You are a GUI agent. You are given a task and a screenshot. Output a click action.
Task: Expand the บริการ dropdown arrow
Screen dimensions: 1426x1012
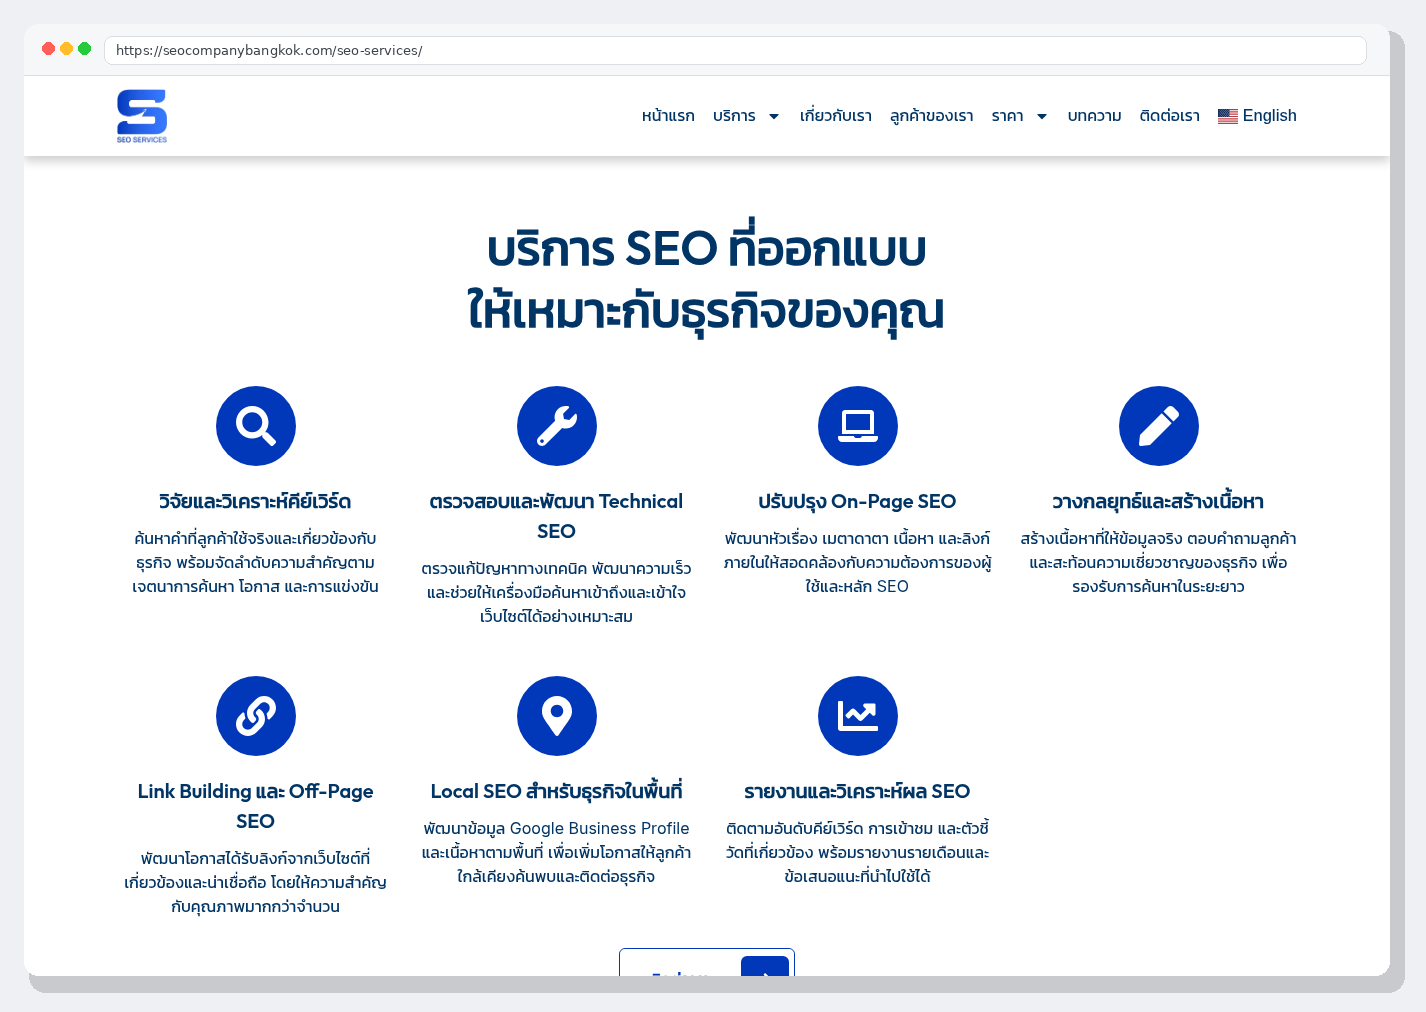click(x=774, y=117)
